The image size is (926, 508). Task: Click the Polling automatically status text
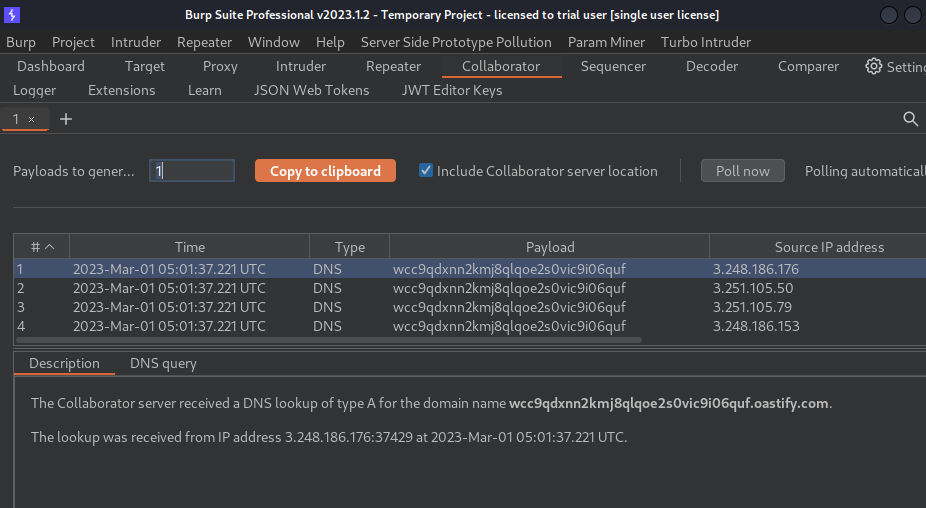pyautogui.click(x=865, y=171)
